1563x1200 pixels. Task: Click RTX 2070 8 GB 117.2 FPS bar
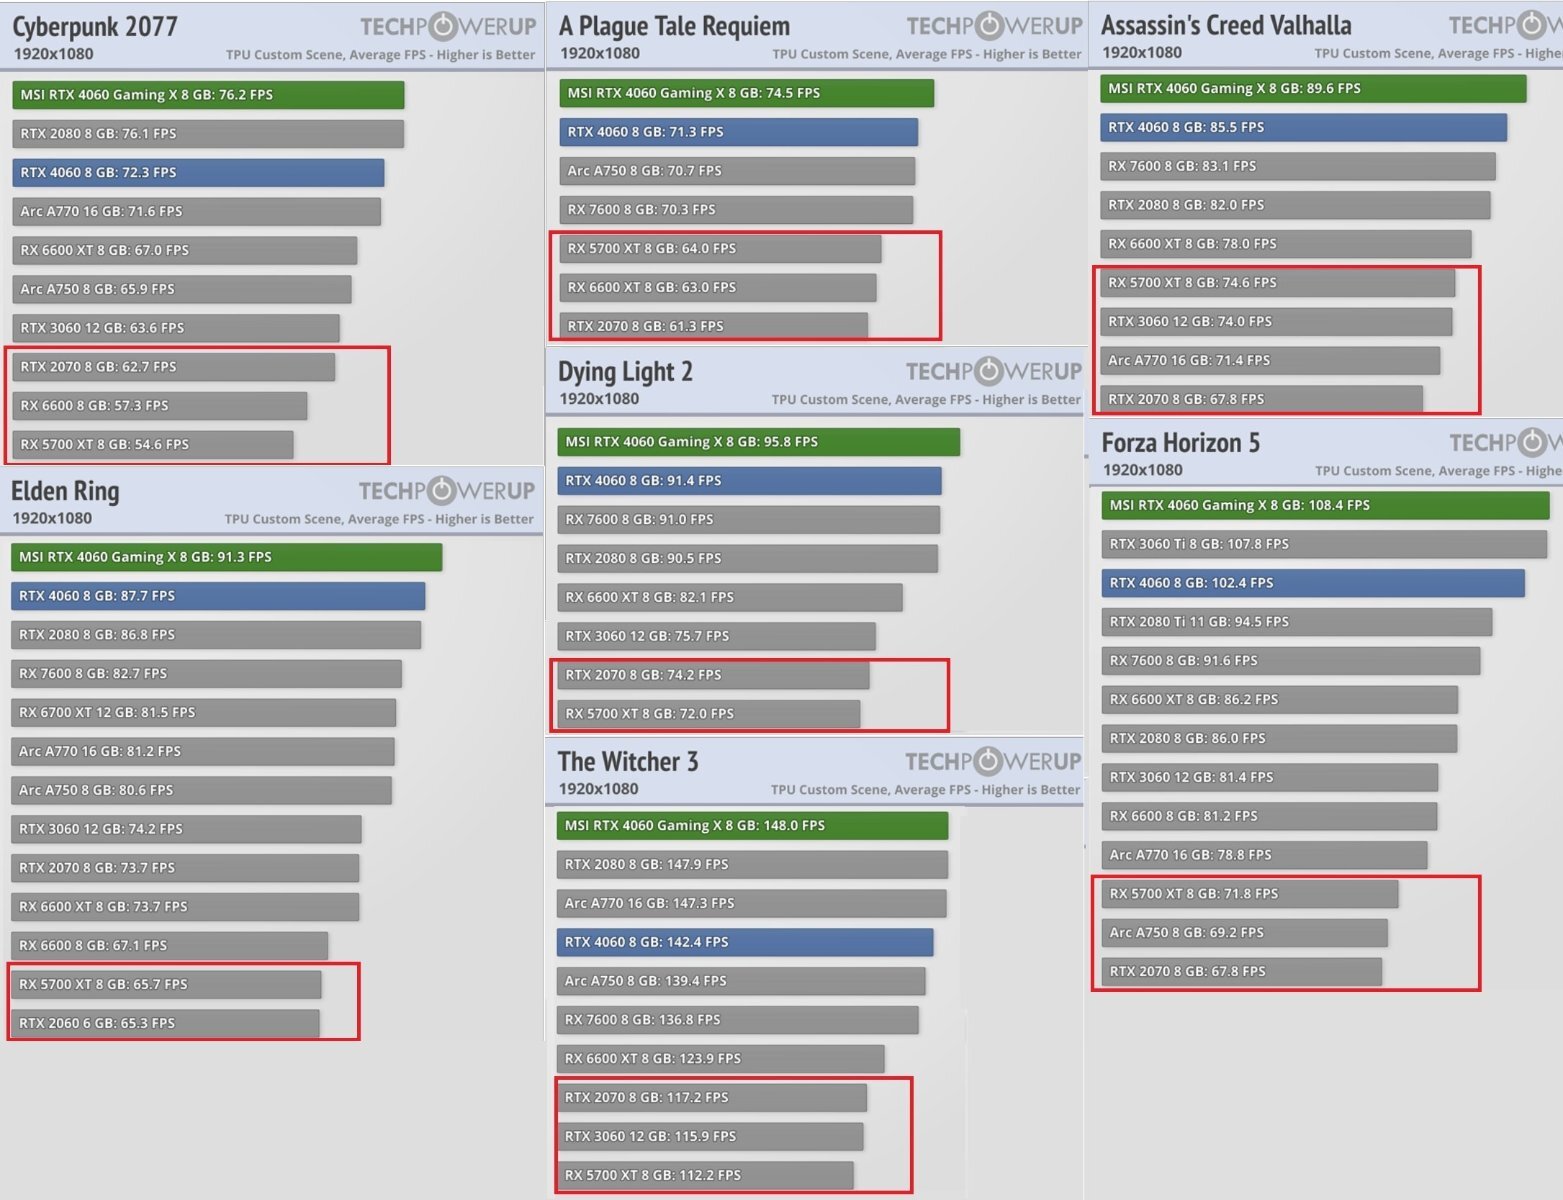pyautogui.click(x=712, y=1098)
